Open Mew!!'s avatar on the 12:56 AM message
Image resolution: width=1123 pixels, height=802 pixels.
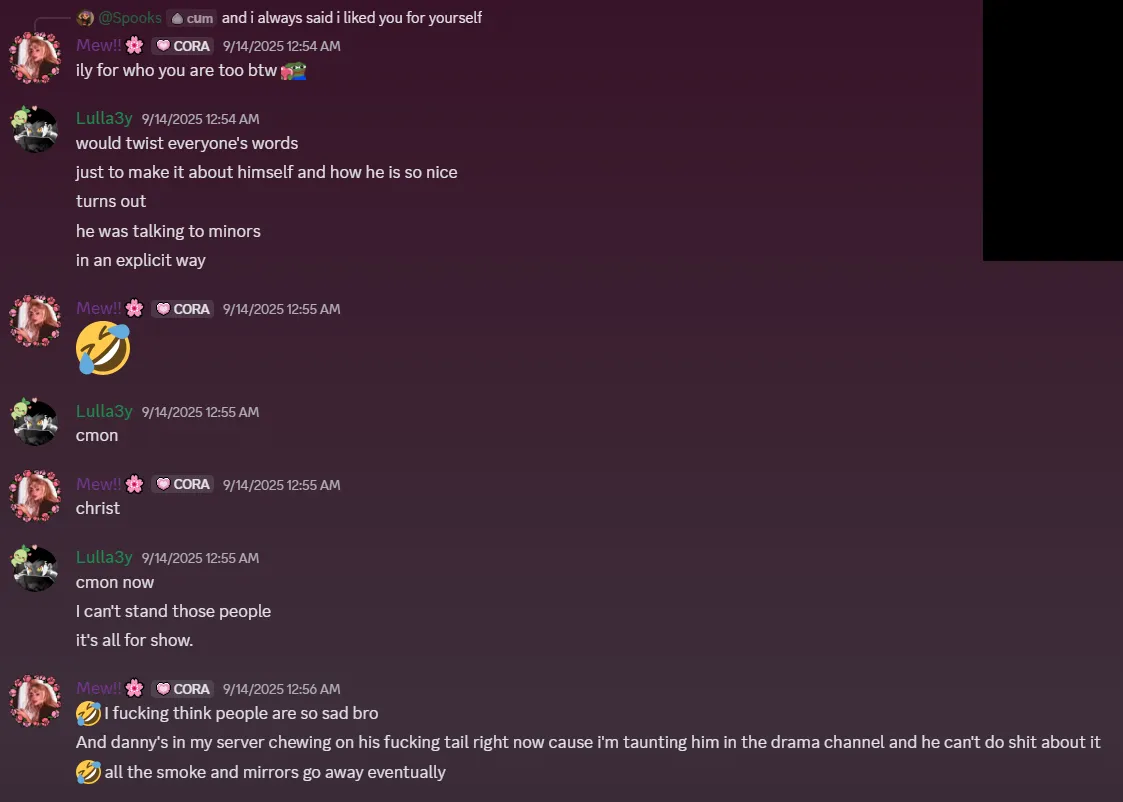(x=35, y=700)
